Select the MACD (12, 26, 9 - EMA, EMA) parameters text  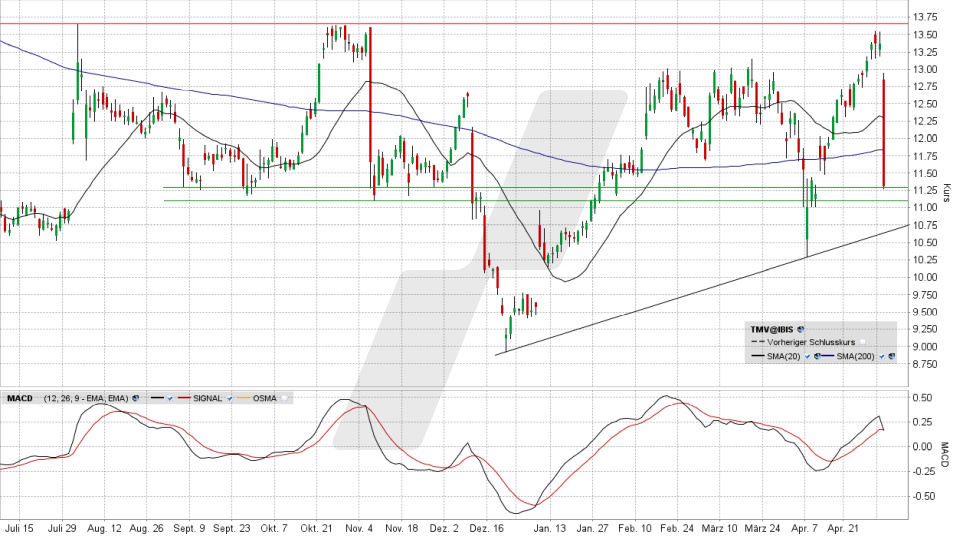86,397
